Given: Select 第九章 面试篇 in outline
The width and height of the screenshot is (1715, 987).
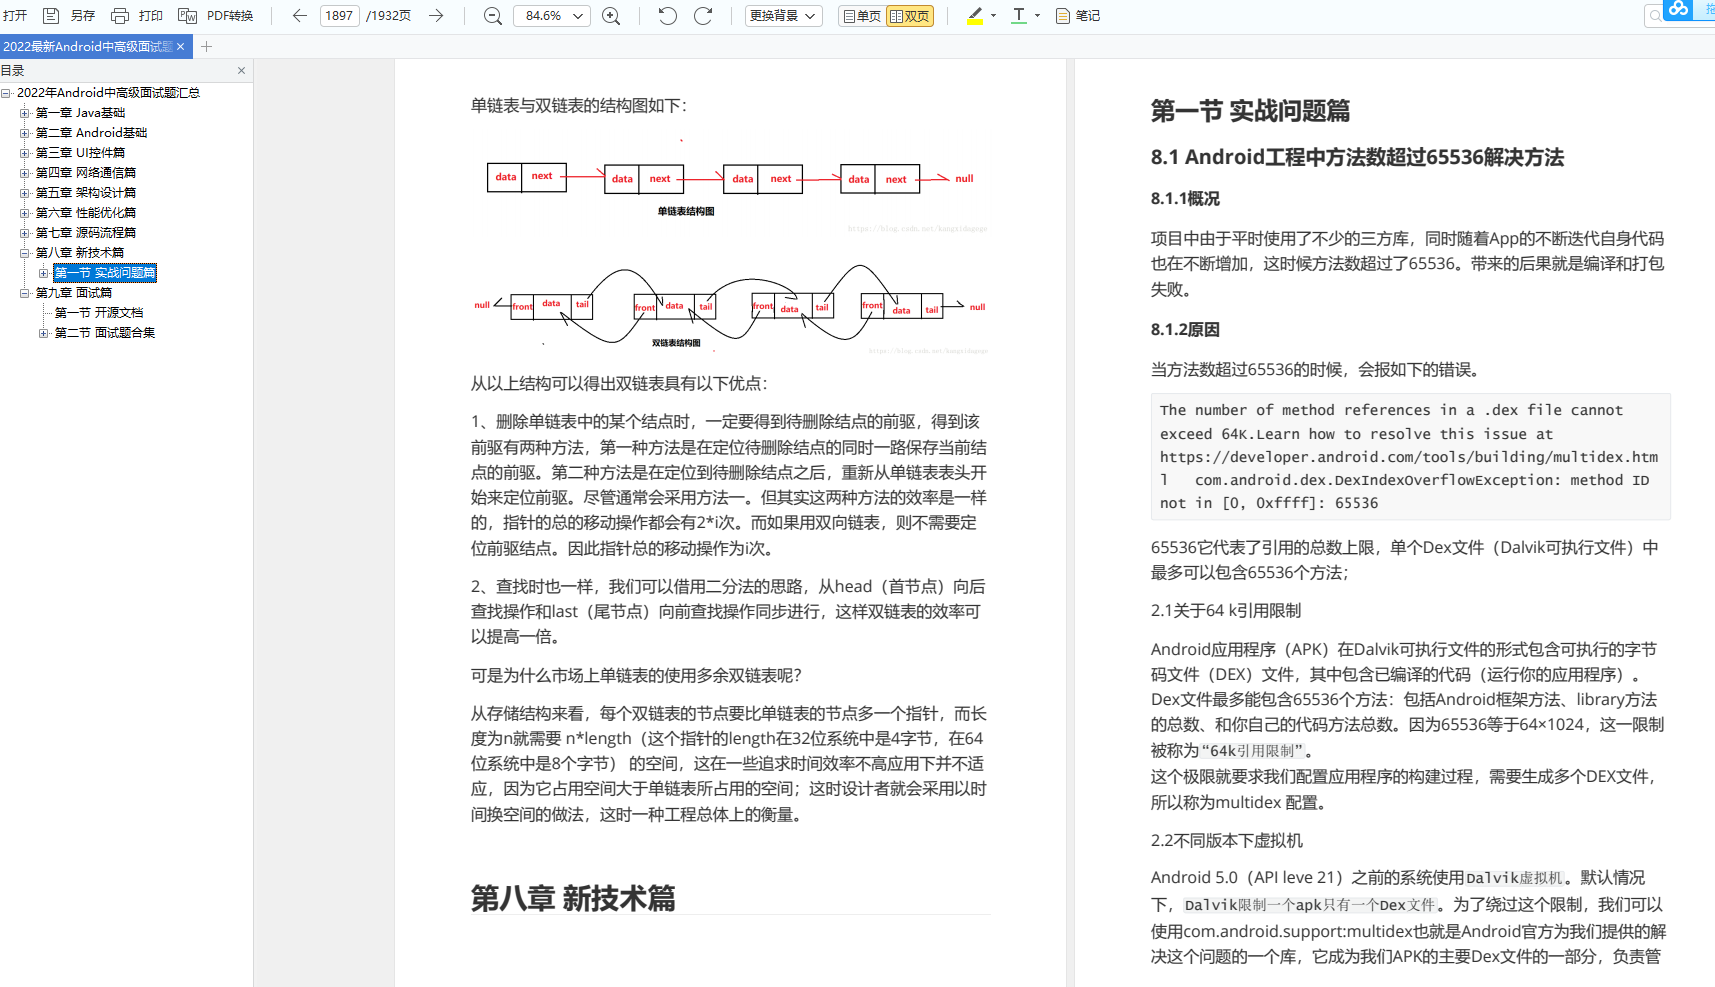Looking at the screenshot, I should 74,293.
